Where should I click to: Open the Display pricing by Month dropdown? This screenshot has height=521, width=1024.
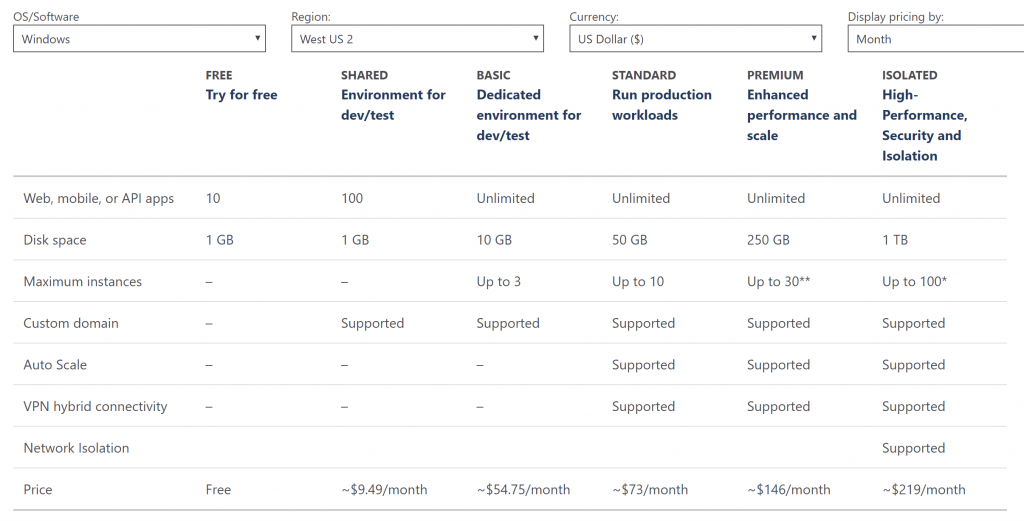click(936, 39)
